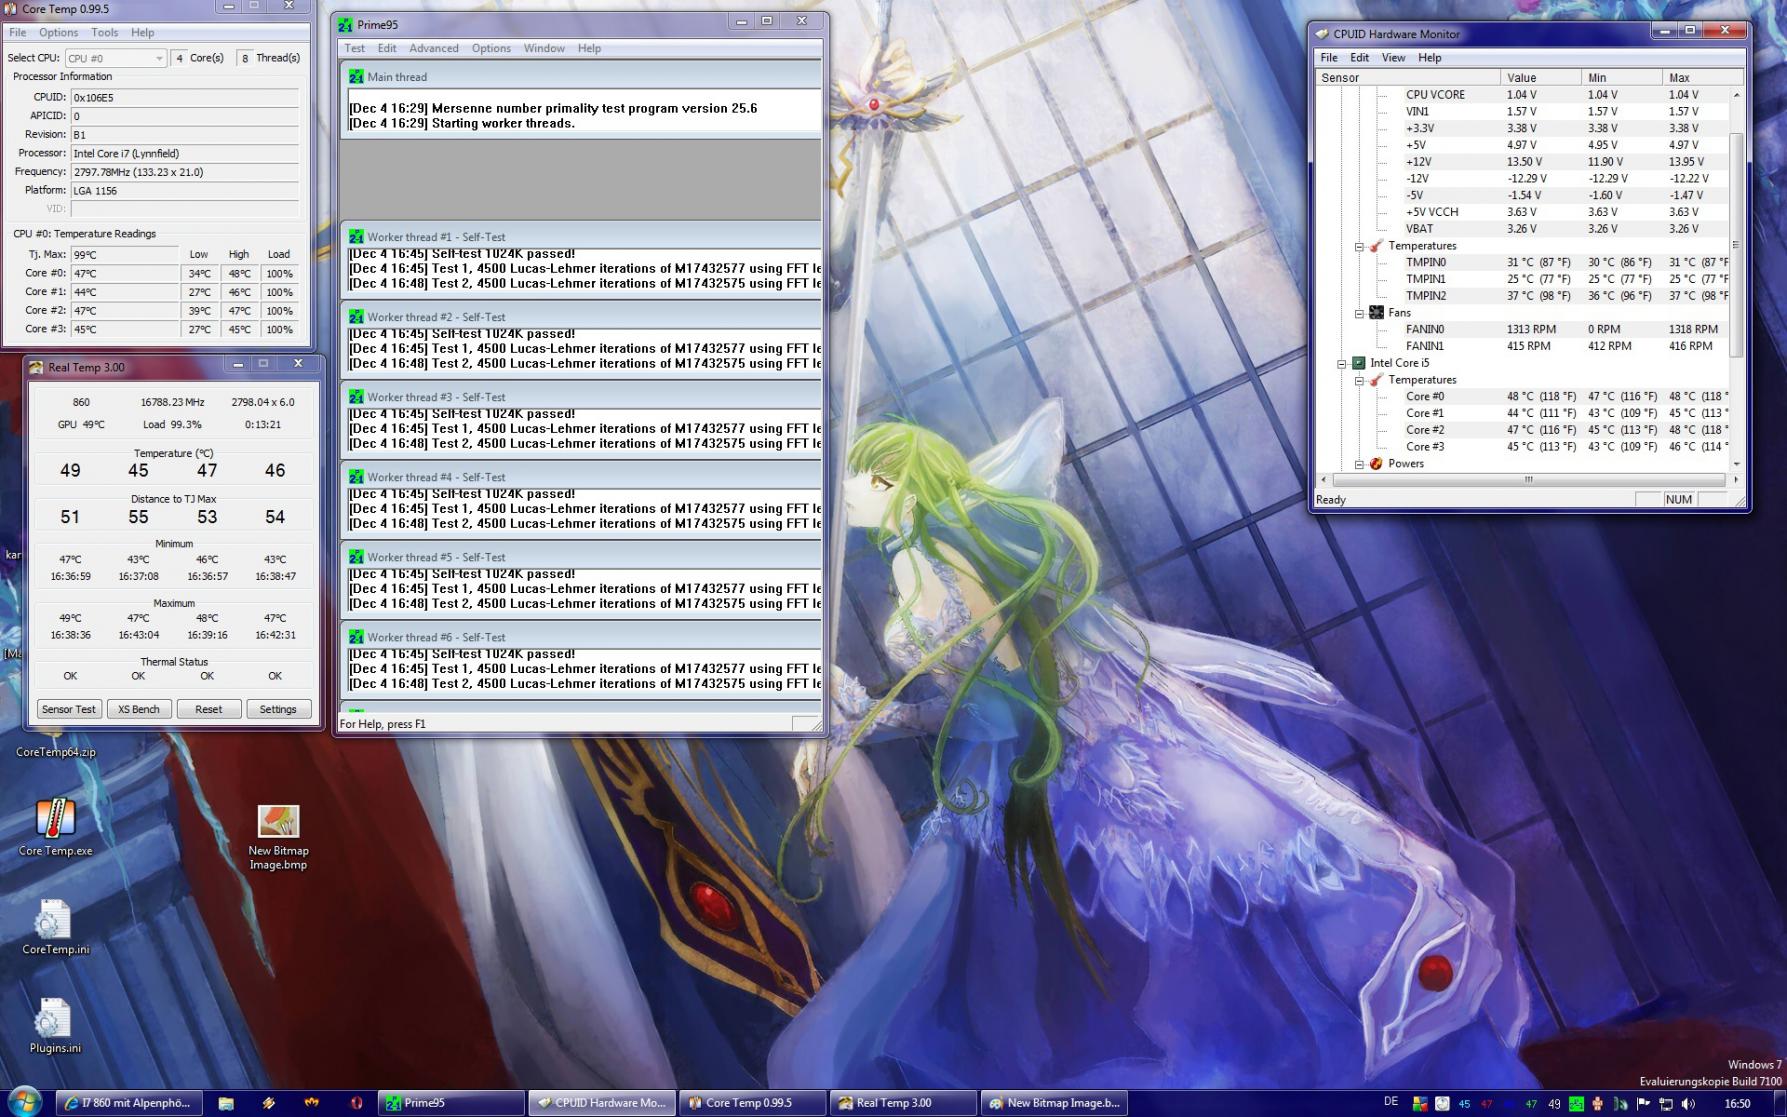Open the File menu in Core Temp
1787x1117 pixels.
(18, 32)
